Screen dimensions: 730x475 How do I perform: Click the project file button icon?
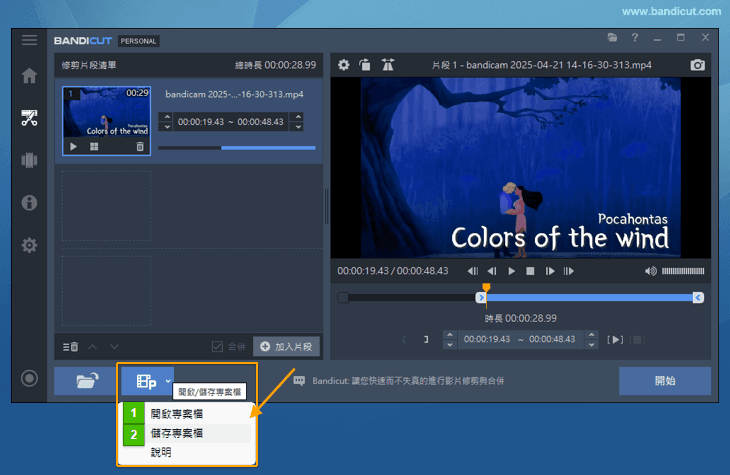pyautogui.click(x=146, y=381)
